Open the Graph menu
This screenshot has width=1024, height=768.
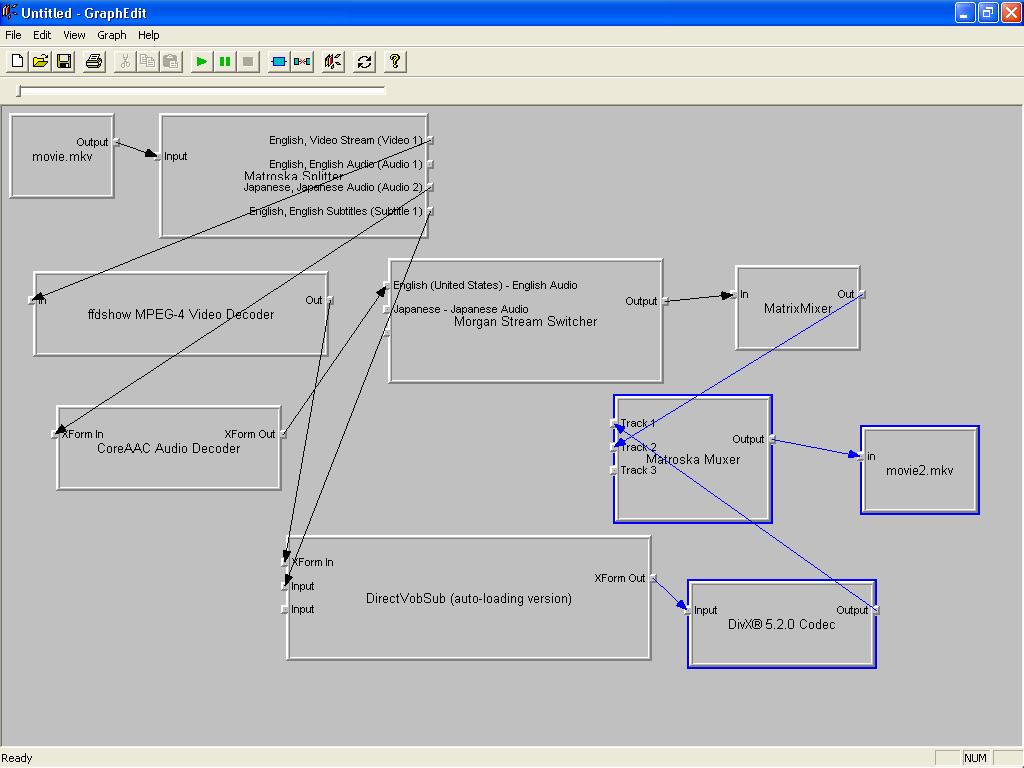(x=112, y=35)
